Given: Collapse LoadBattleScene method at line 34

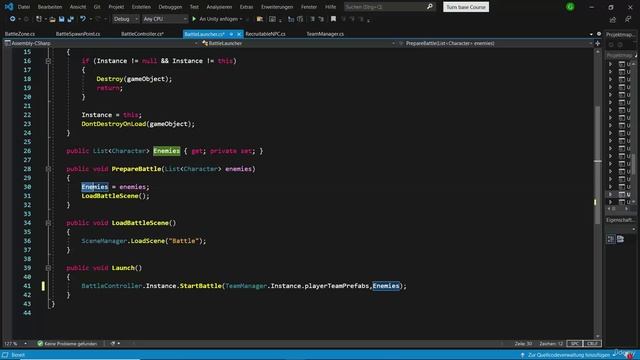Looking at the screenshot, I should (48, 223).
